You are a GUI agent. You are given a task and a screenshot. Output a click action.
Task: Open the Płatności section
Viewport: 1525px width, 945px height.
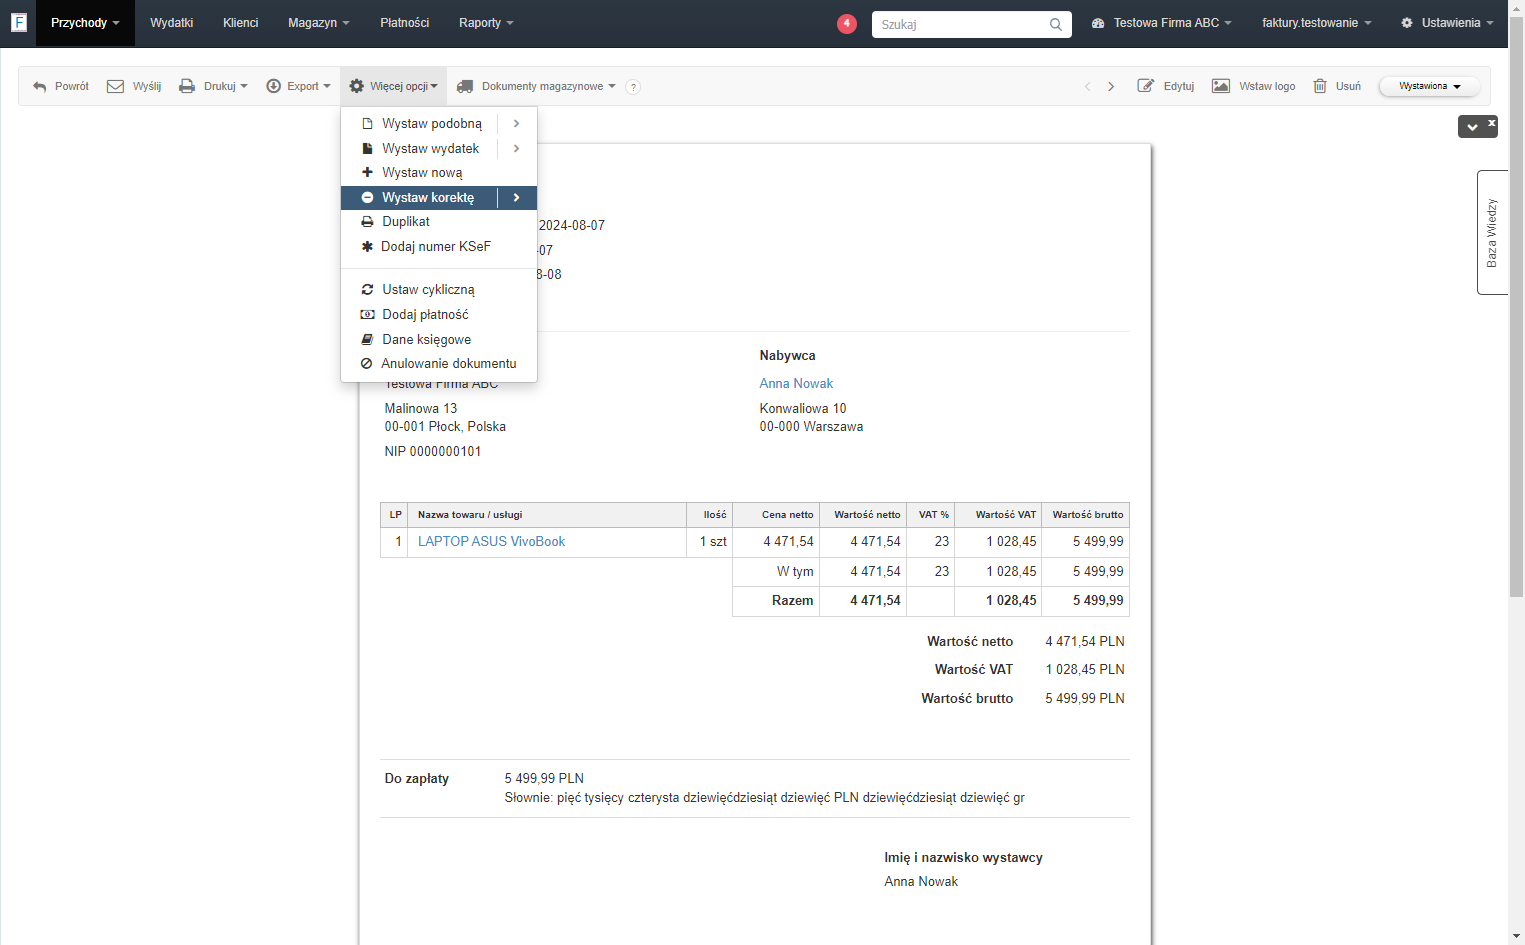coord(404,23)
